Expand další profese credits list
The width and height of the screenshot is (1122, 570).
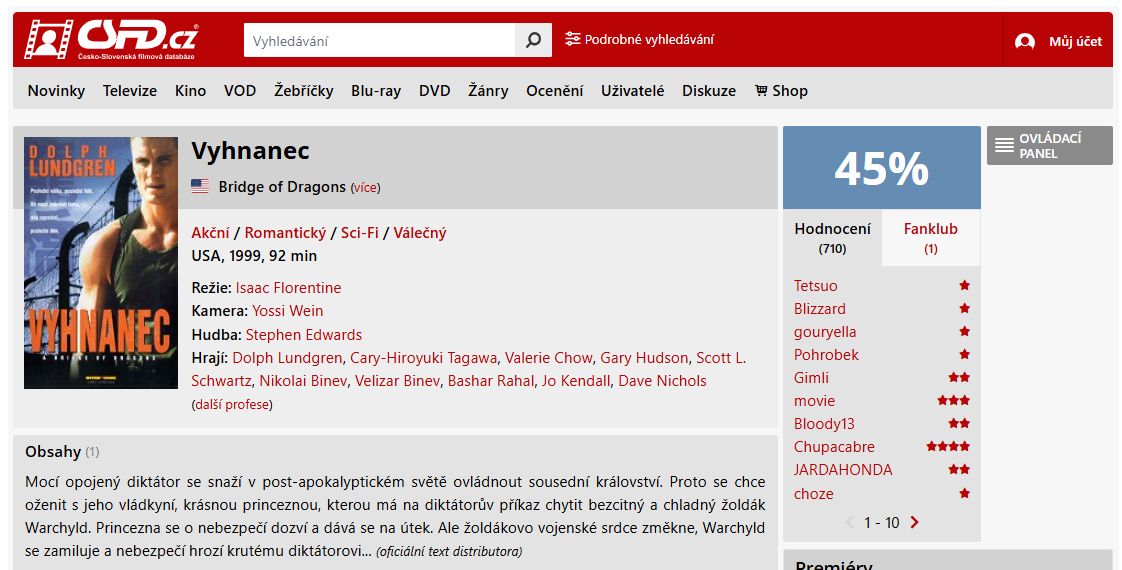click(x=232, y=405)
